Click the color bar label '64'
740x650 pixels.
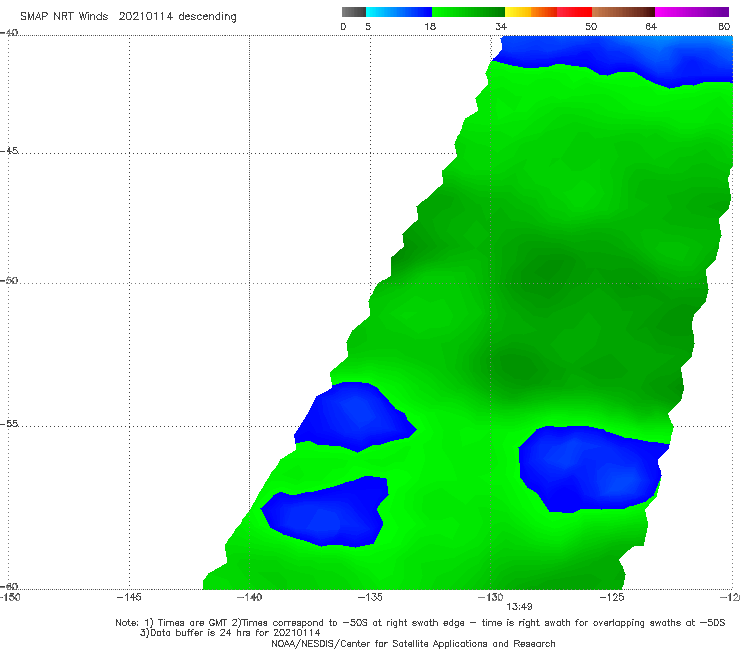[x=651, y=27]
